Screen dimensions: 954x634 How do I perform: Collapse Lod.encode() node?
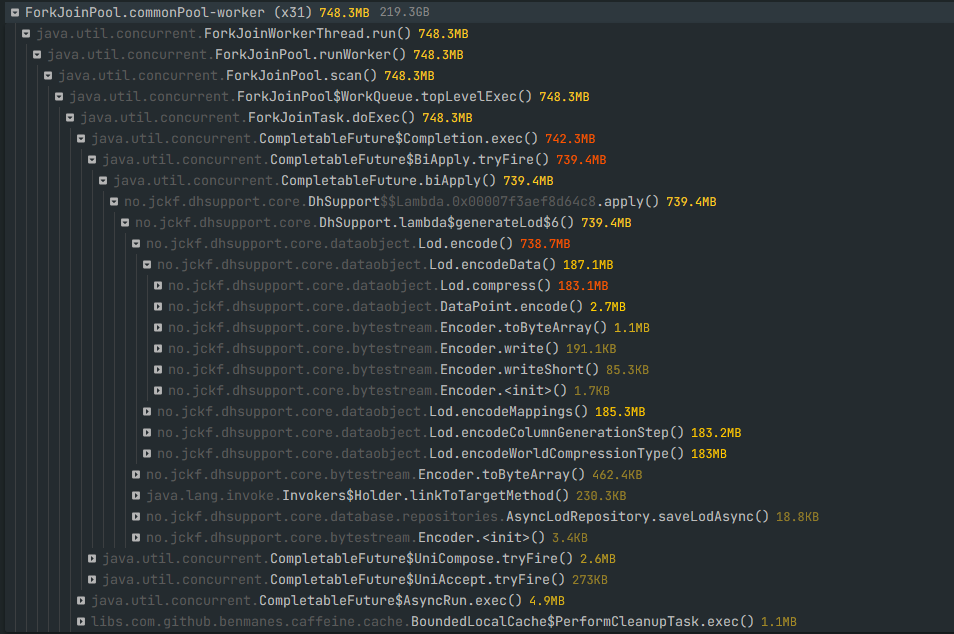(x=135, y=243)
